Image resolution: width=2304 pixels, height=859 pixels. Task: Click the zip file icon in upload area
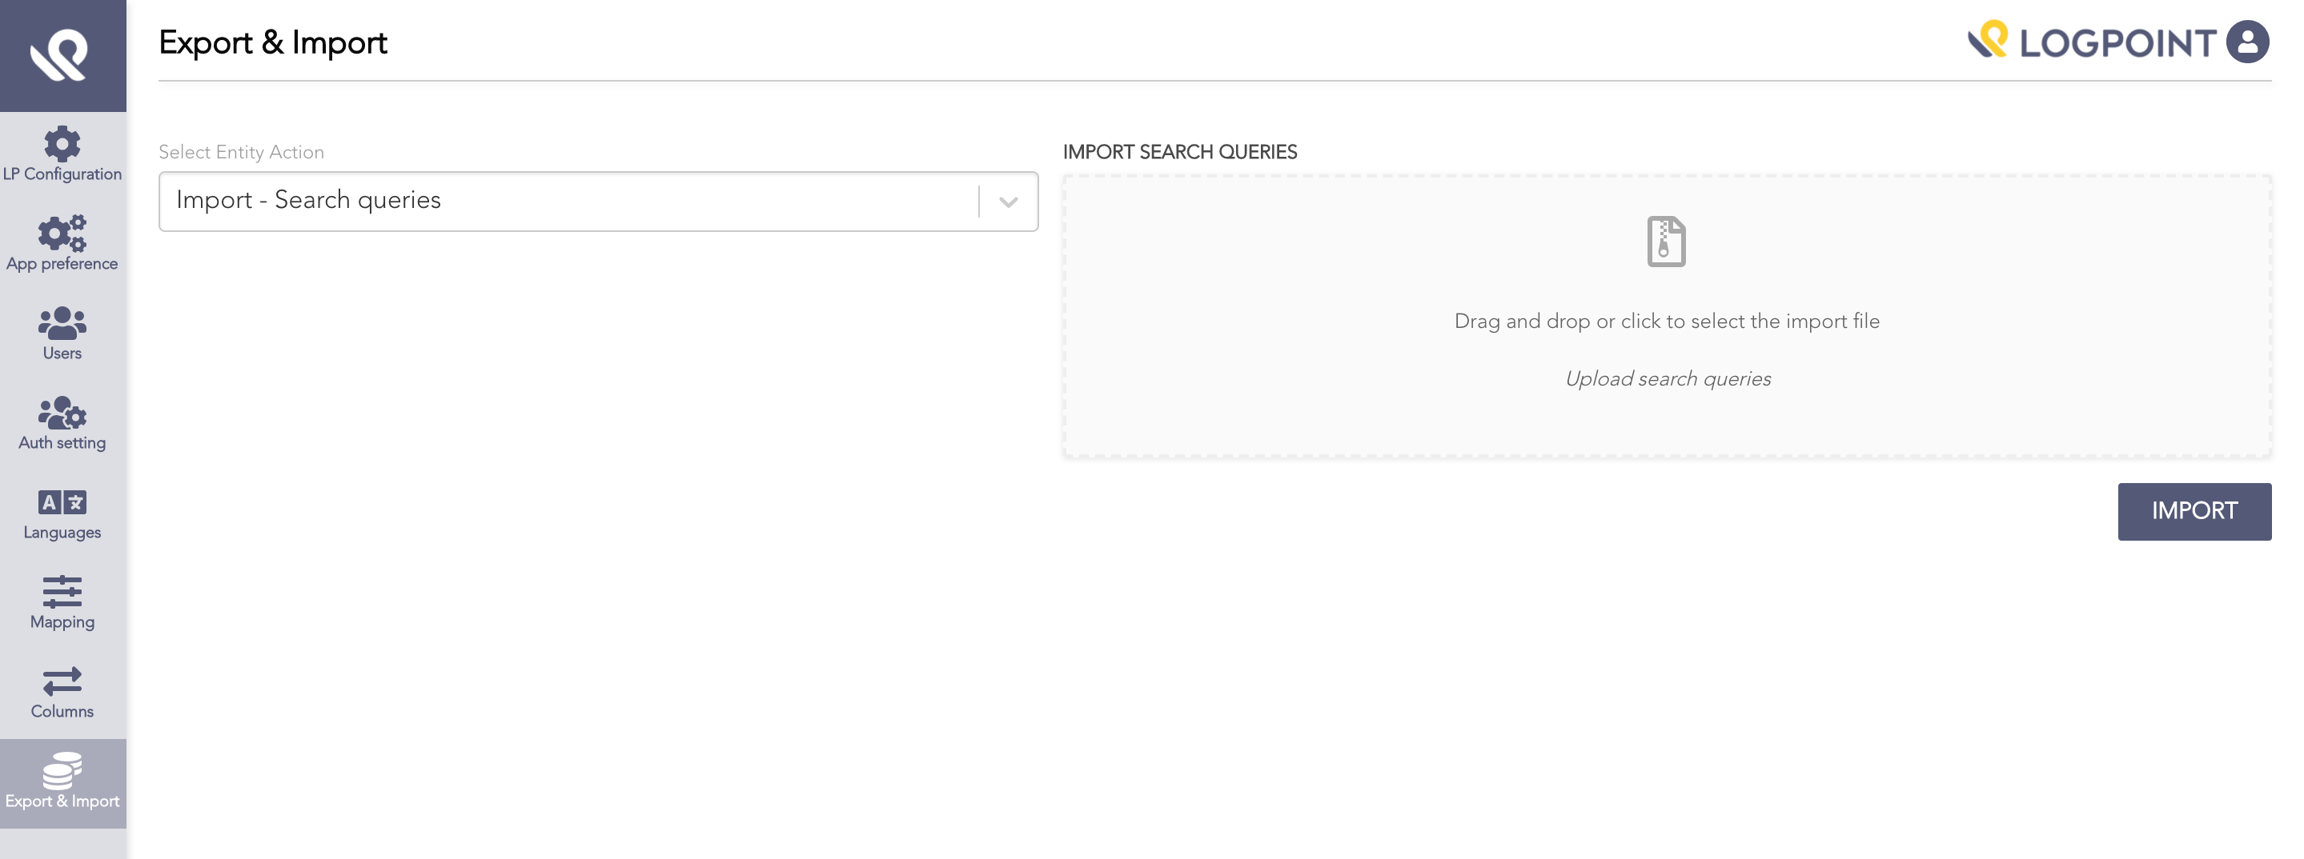[1666, 242]
